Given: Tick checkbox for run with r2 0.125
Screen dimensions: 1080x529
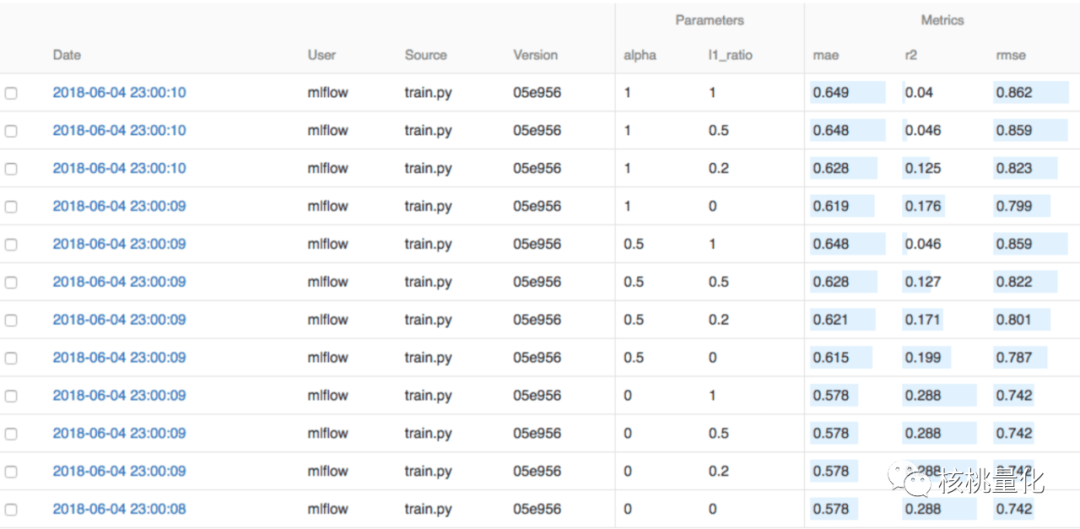Looking at the screenshot, I should click(x=11, y=169).
